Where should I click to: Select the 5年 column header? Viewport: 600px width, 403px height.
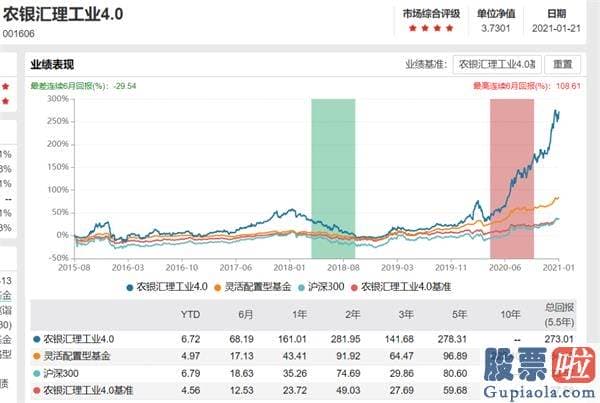[x=459, y=315]
